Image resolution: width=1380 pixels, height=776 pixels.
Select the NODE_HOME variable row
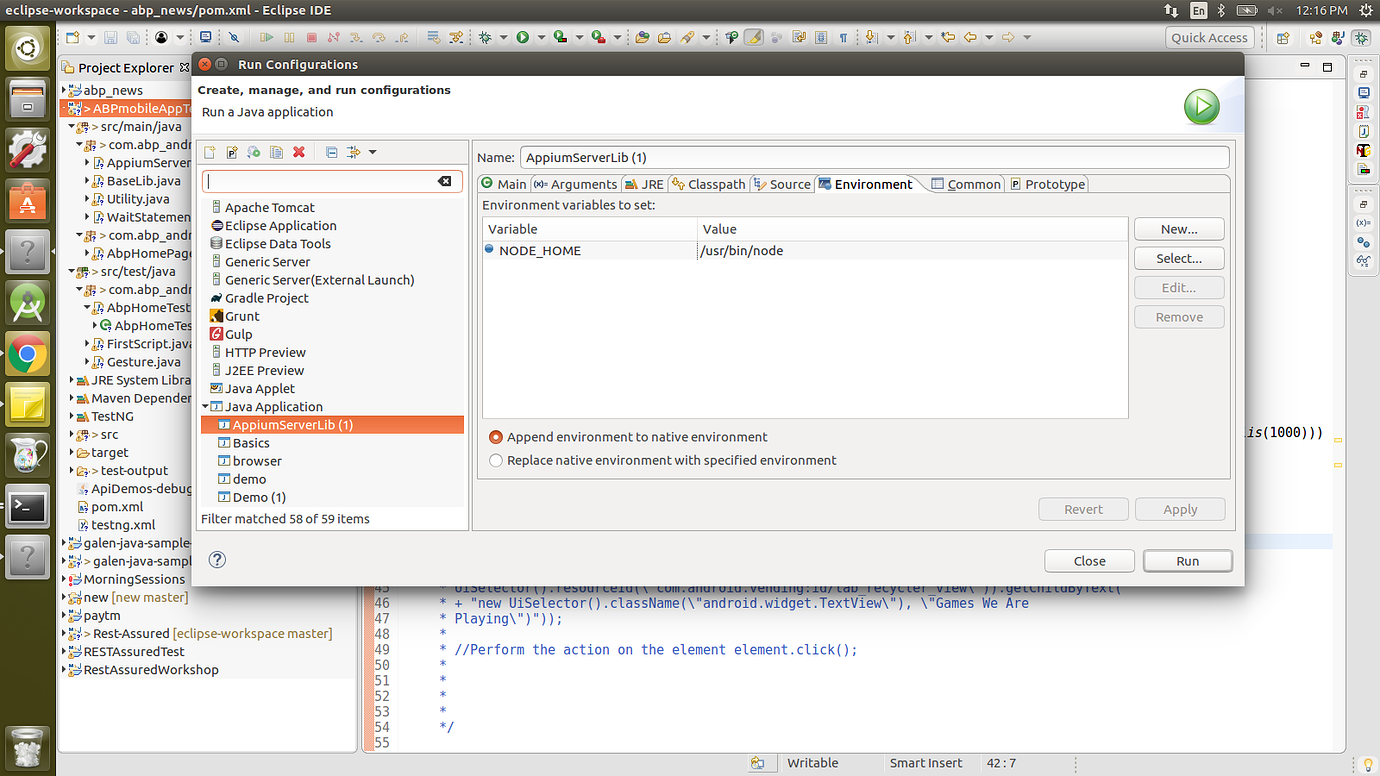pos(805,250)
